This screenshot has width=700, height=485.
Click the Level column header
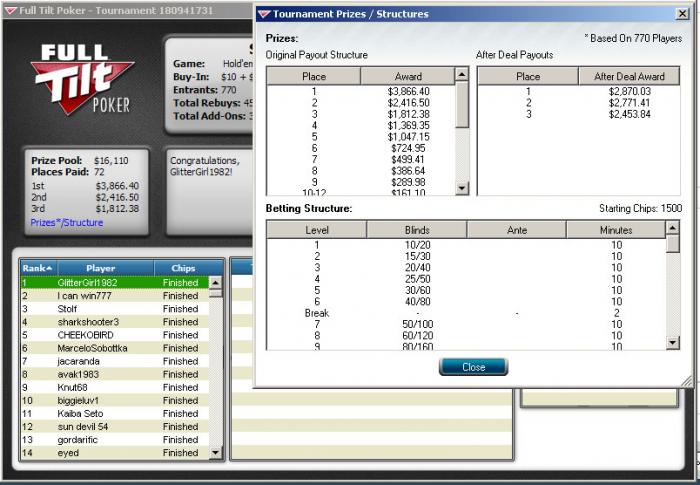[x=317, y=230]
